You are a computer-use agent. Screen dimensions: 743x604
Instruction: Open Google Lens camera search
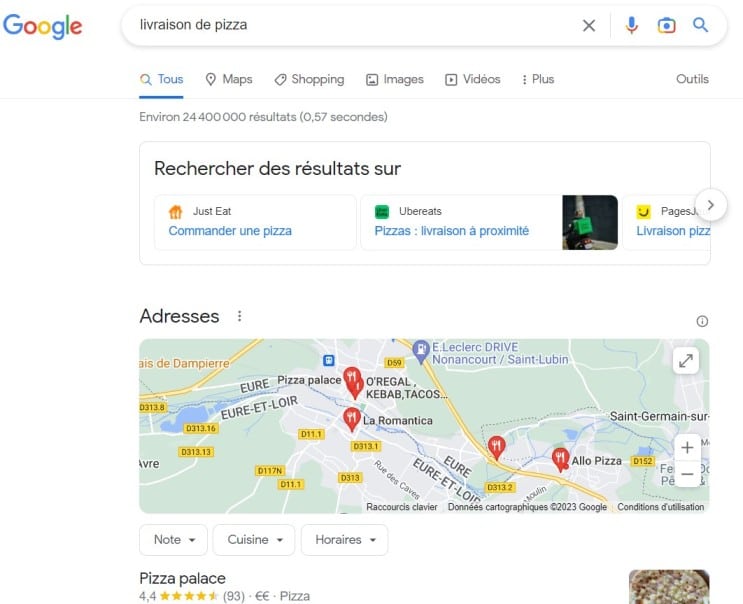[666, 26]
